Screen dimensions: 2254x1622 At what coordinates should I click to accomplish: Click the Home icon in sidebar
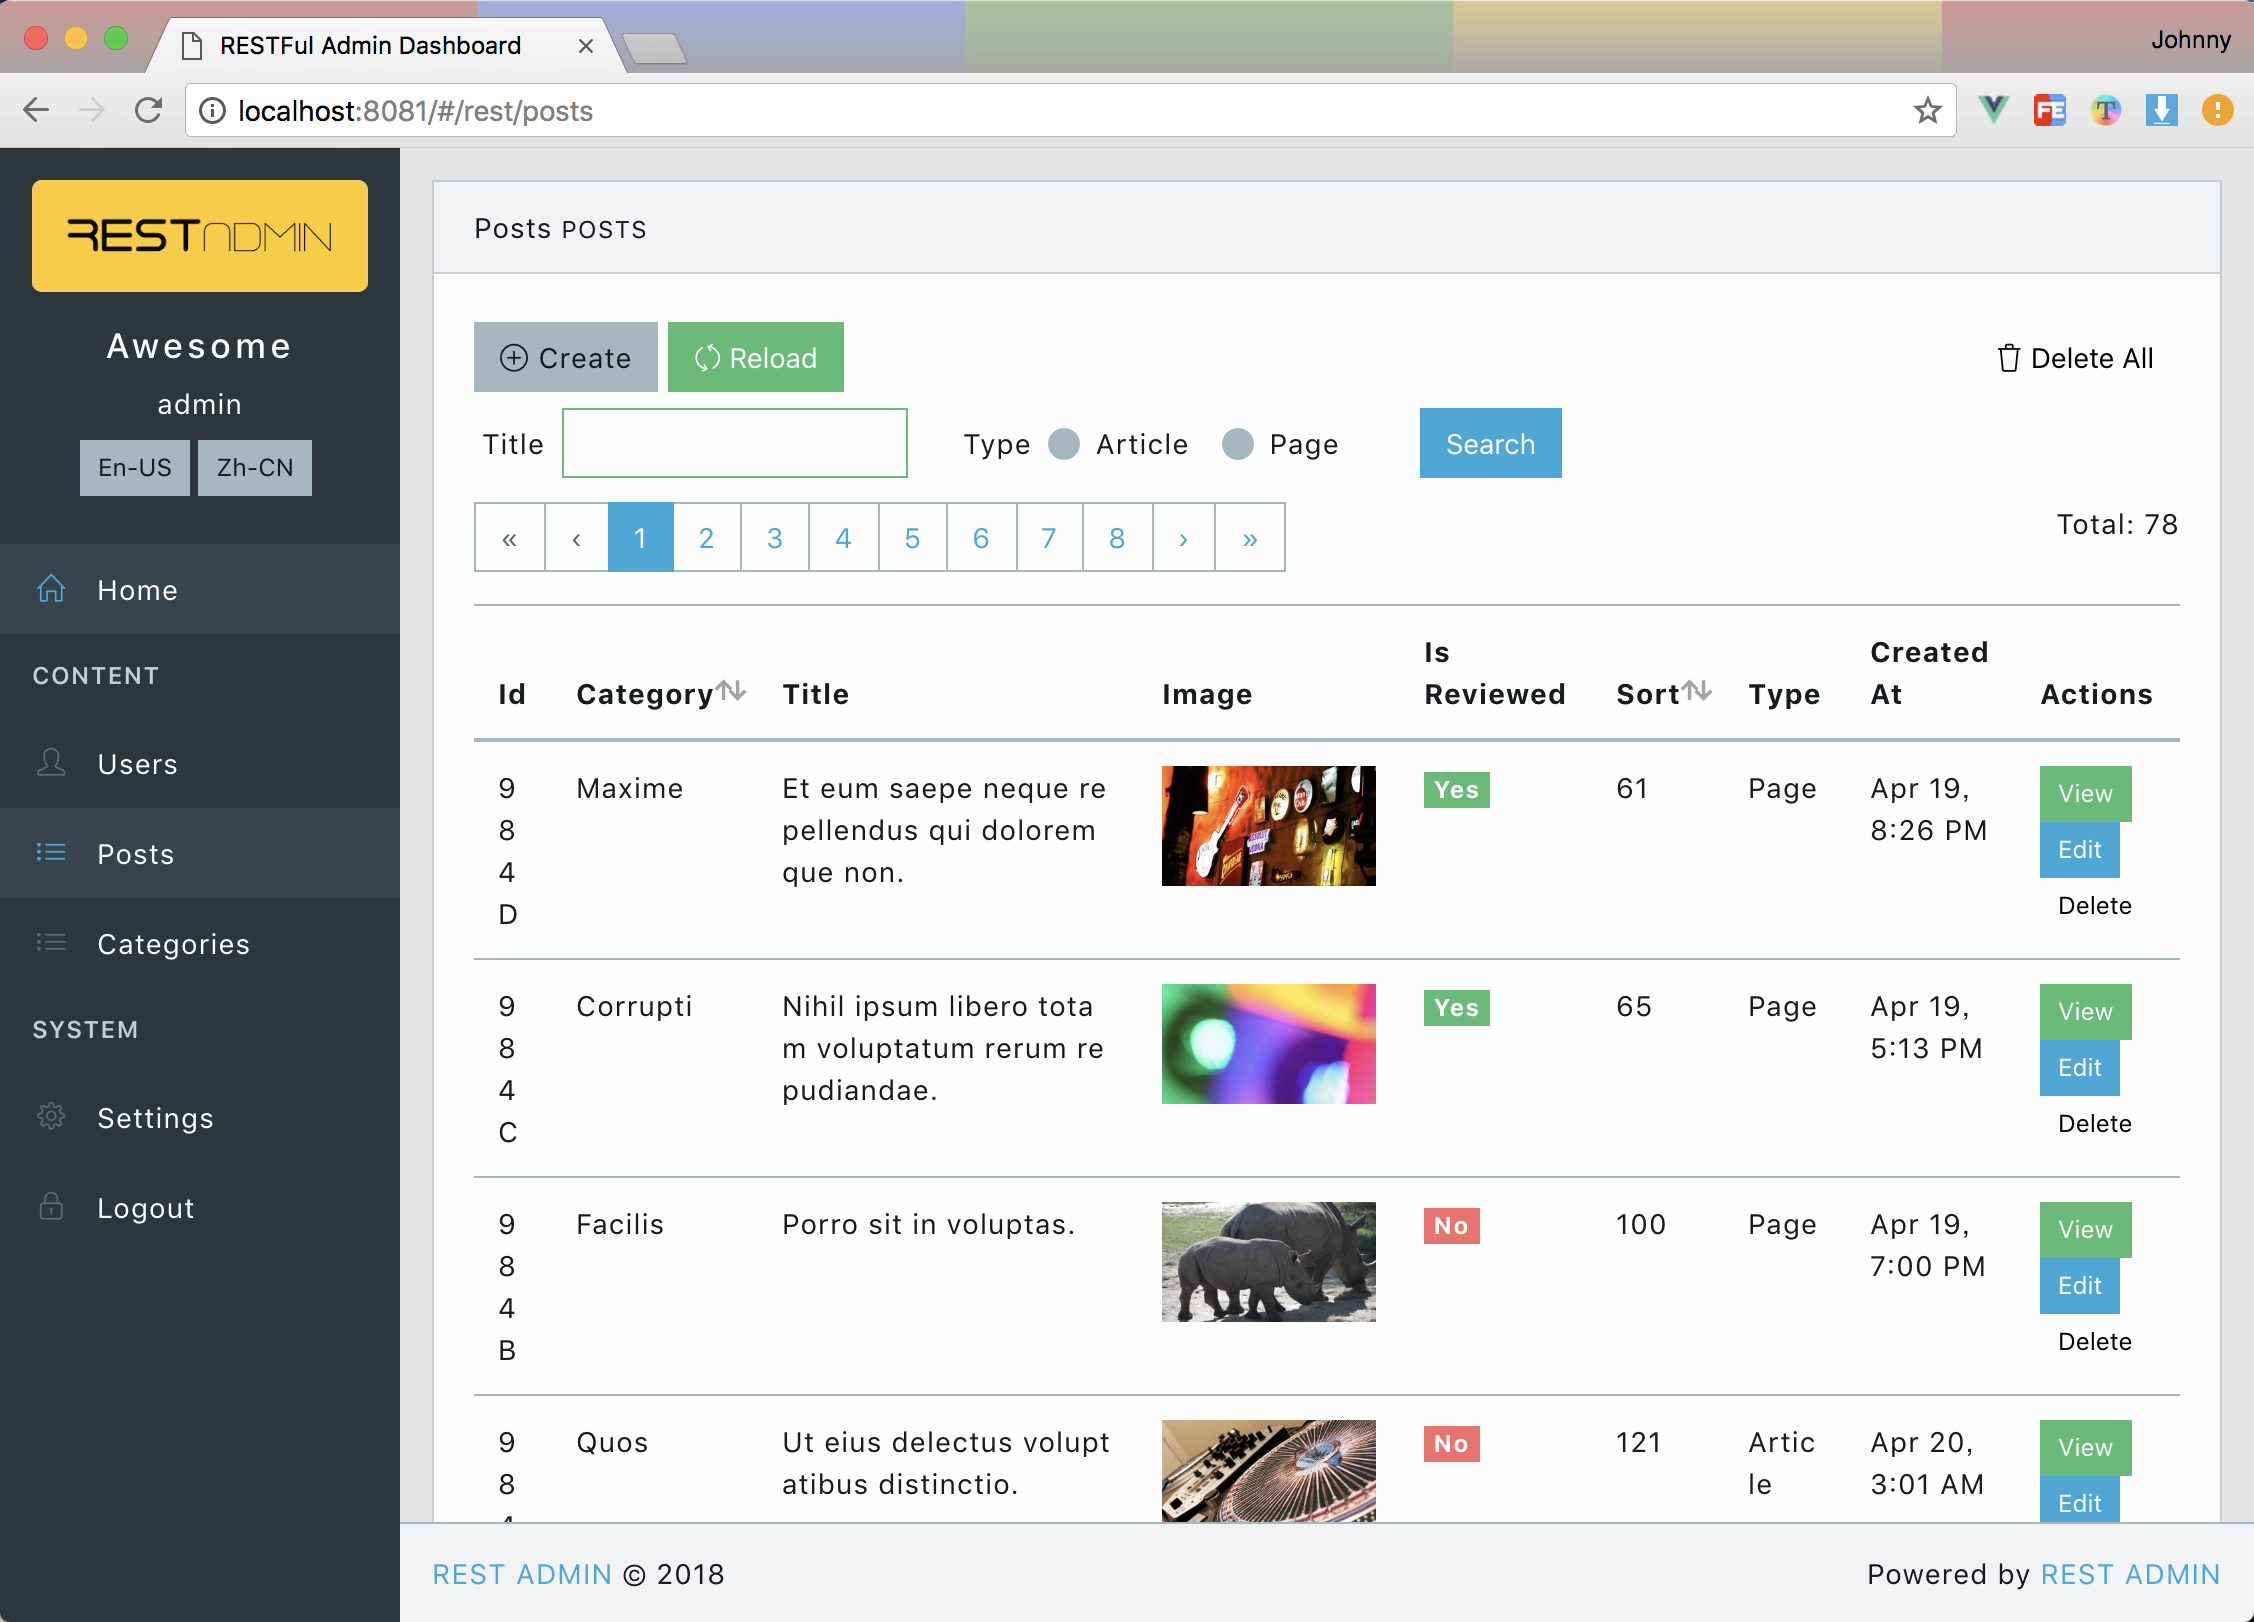tap(51, 589)
